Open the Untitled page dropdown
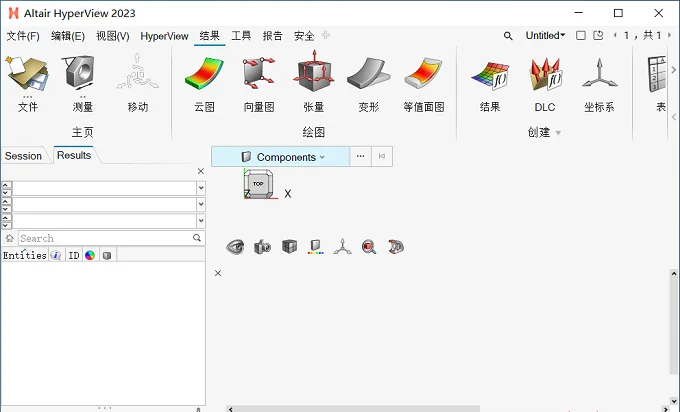 [x=545, y=36]
